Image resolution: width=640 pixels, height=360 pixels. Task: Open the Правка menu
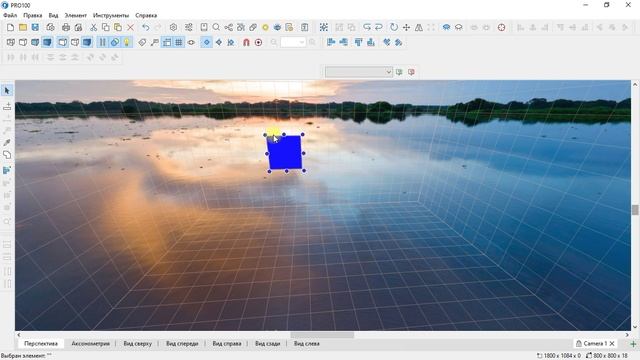coord(33,15)
